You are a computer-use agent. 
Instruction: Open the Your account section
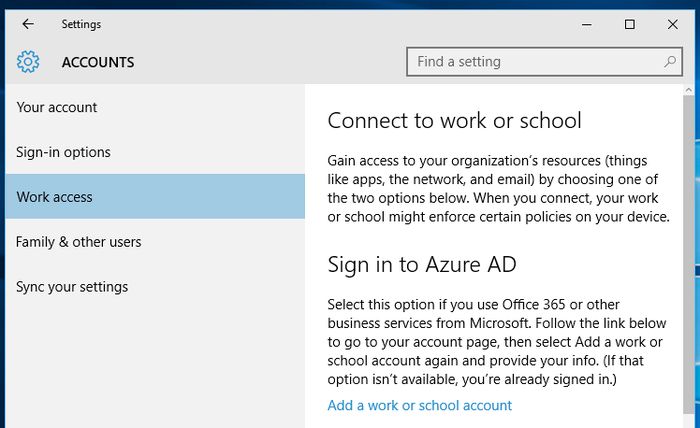coord(57,107)
